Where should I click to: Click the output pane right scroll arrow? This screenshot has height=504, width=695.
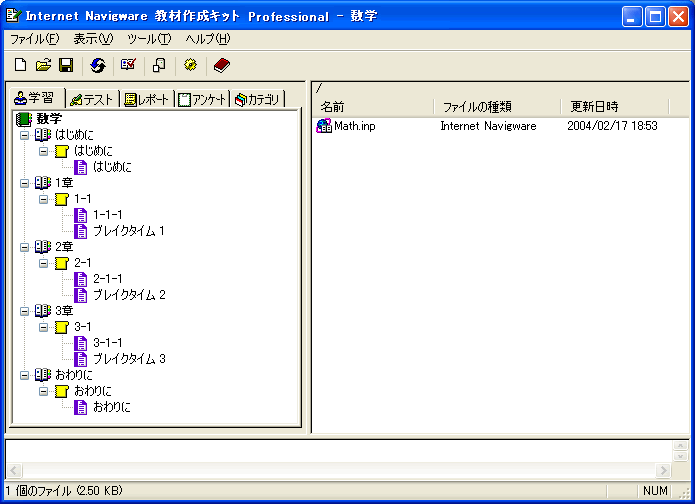click(663, 470)
